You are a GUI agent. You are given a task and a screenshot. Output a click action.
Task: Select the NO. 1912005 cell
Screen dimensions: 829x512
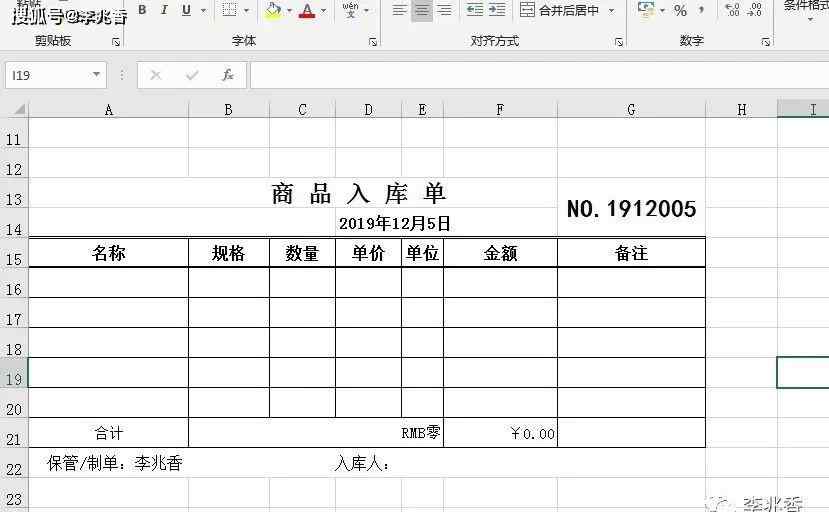click(x=631, y=207)
